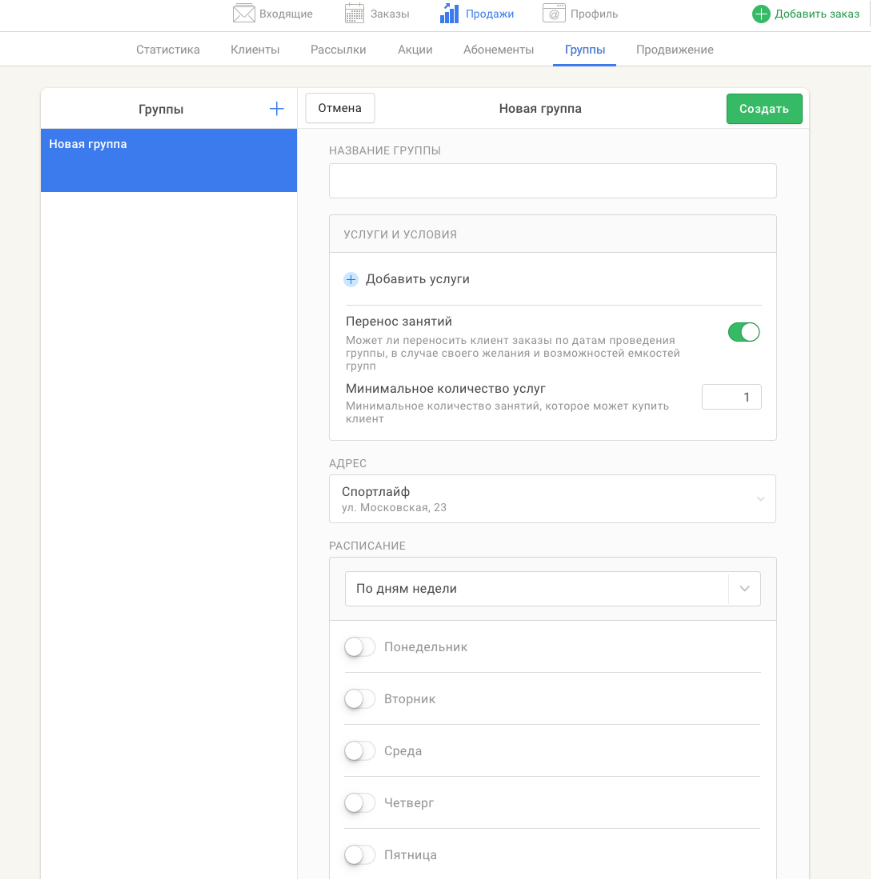Open the Спортлайф address dropdown
Image resolution: width=871 pixels, height=879 pixels.
(552, 499)
